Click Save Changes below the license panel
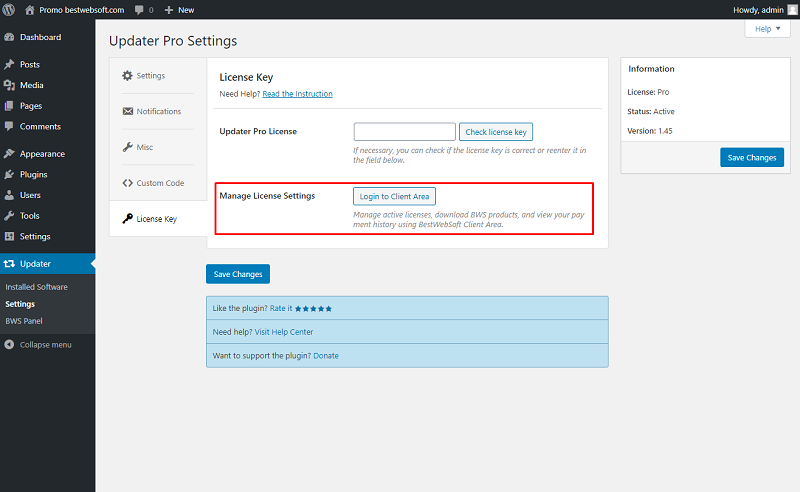Viewport: 800px width, 492px height. pos(238,274)
